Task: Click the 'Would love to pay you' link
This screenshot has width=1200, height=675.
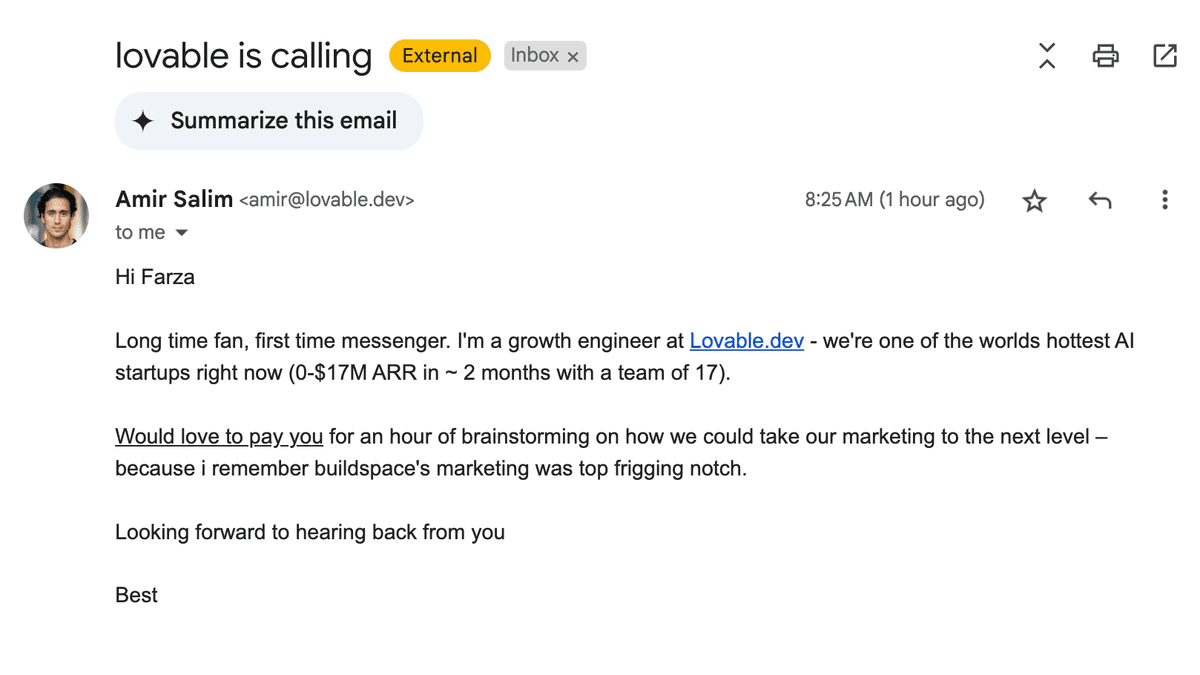Action: coord(218,436)
